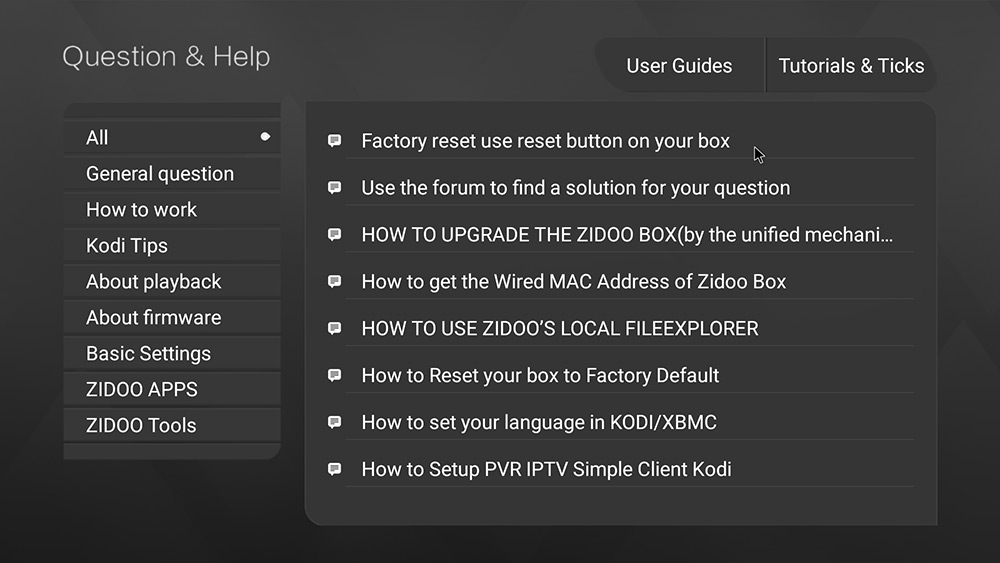Select the Kodi Tips category
This screenshot has height=563, width=1000.
point(172,245)
